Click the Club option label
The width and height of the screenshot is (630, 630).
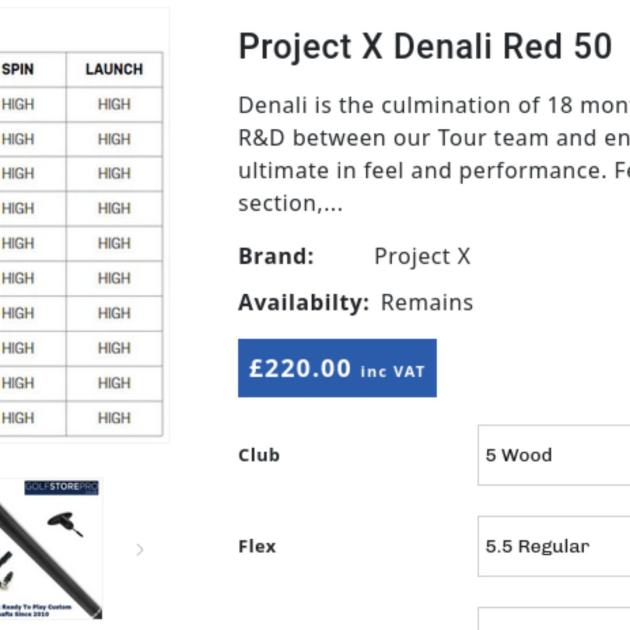(x=259, y=455)
